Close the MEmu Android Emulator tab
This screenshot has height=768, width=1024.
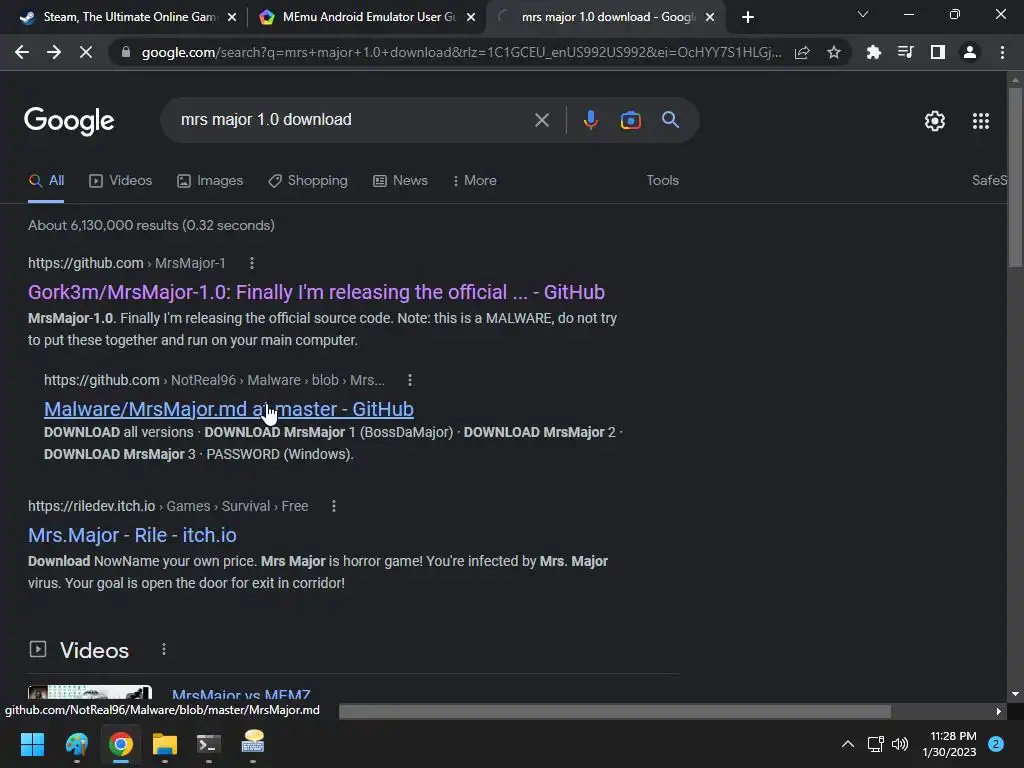pyautogui.click(x=471, y=17)
